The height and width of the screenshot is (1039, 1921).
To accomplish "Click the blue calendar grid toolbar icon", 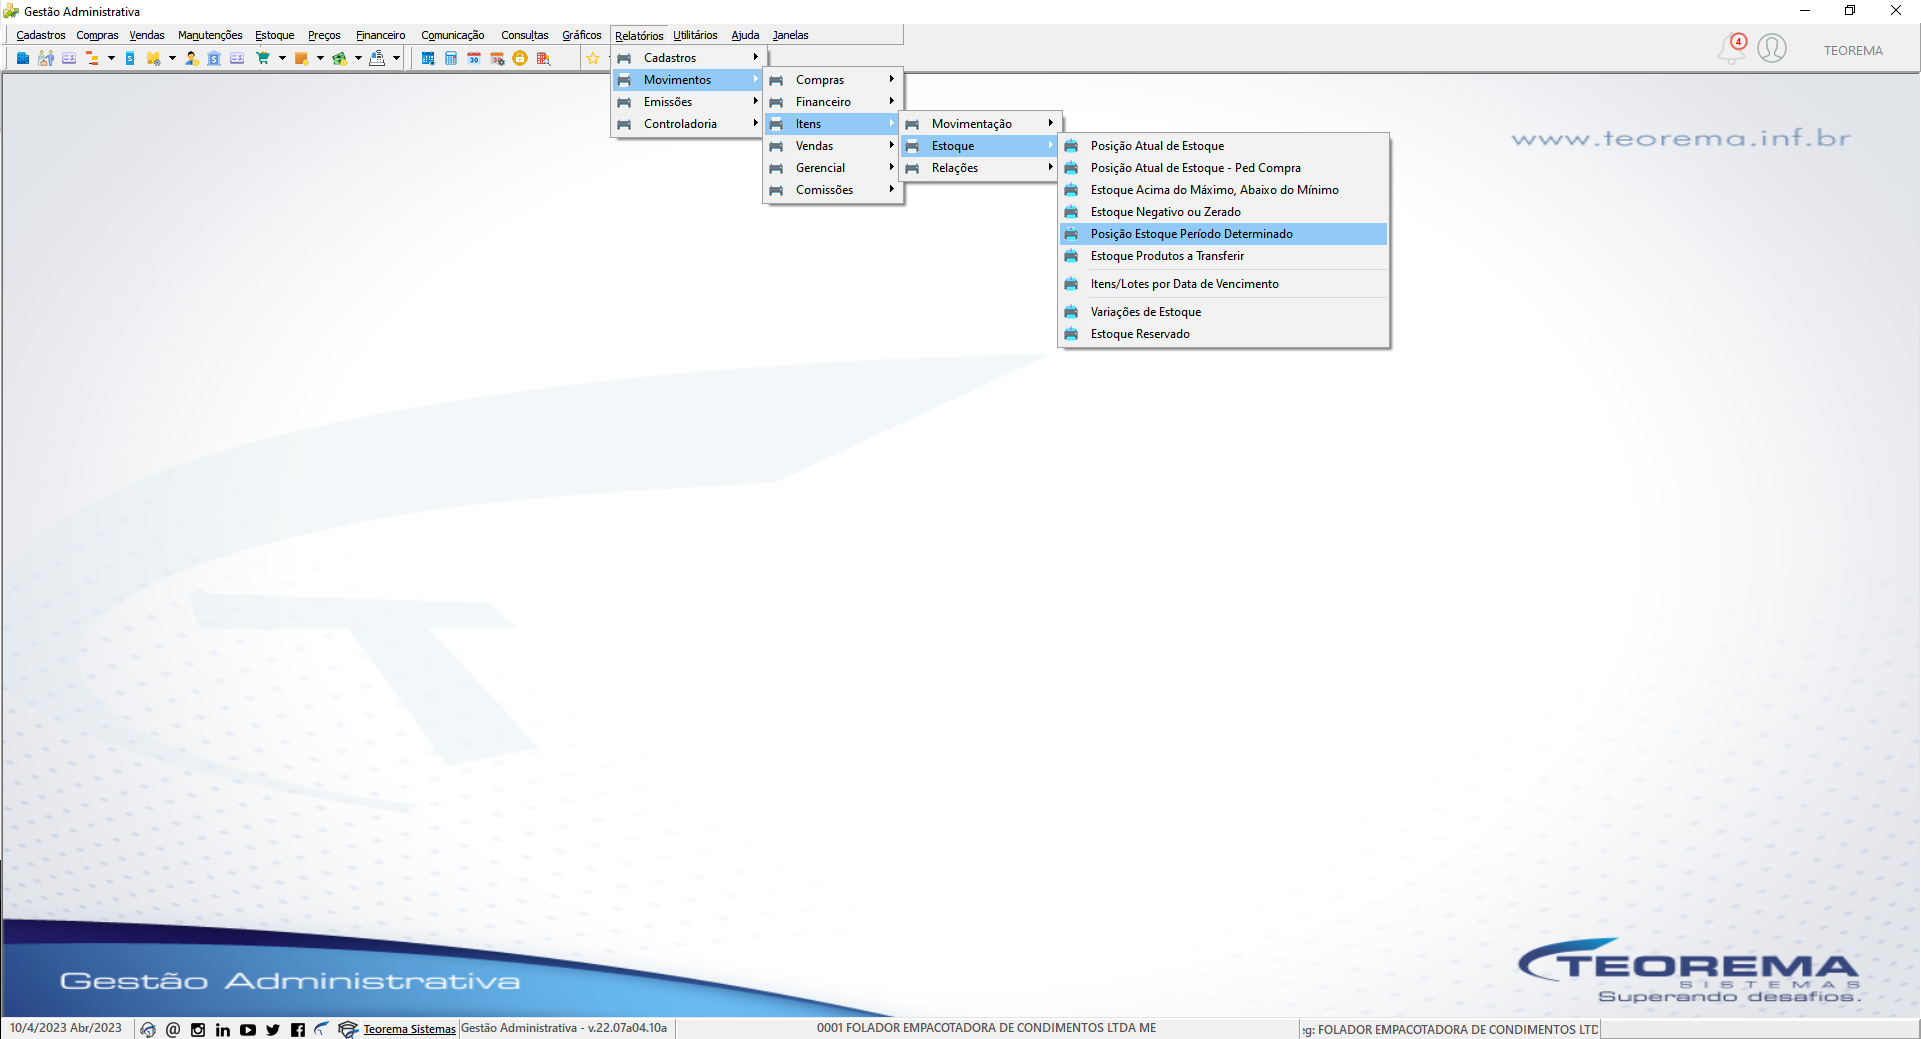I will click(x=428, y=58).
